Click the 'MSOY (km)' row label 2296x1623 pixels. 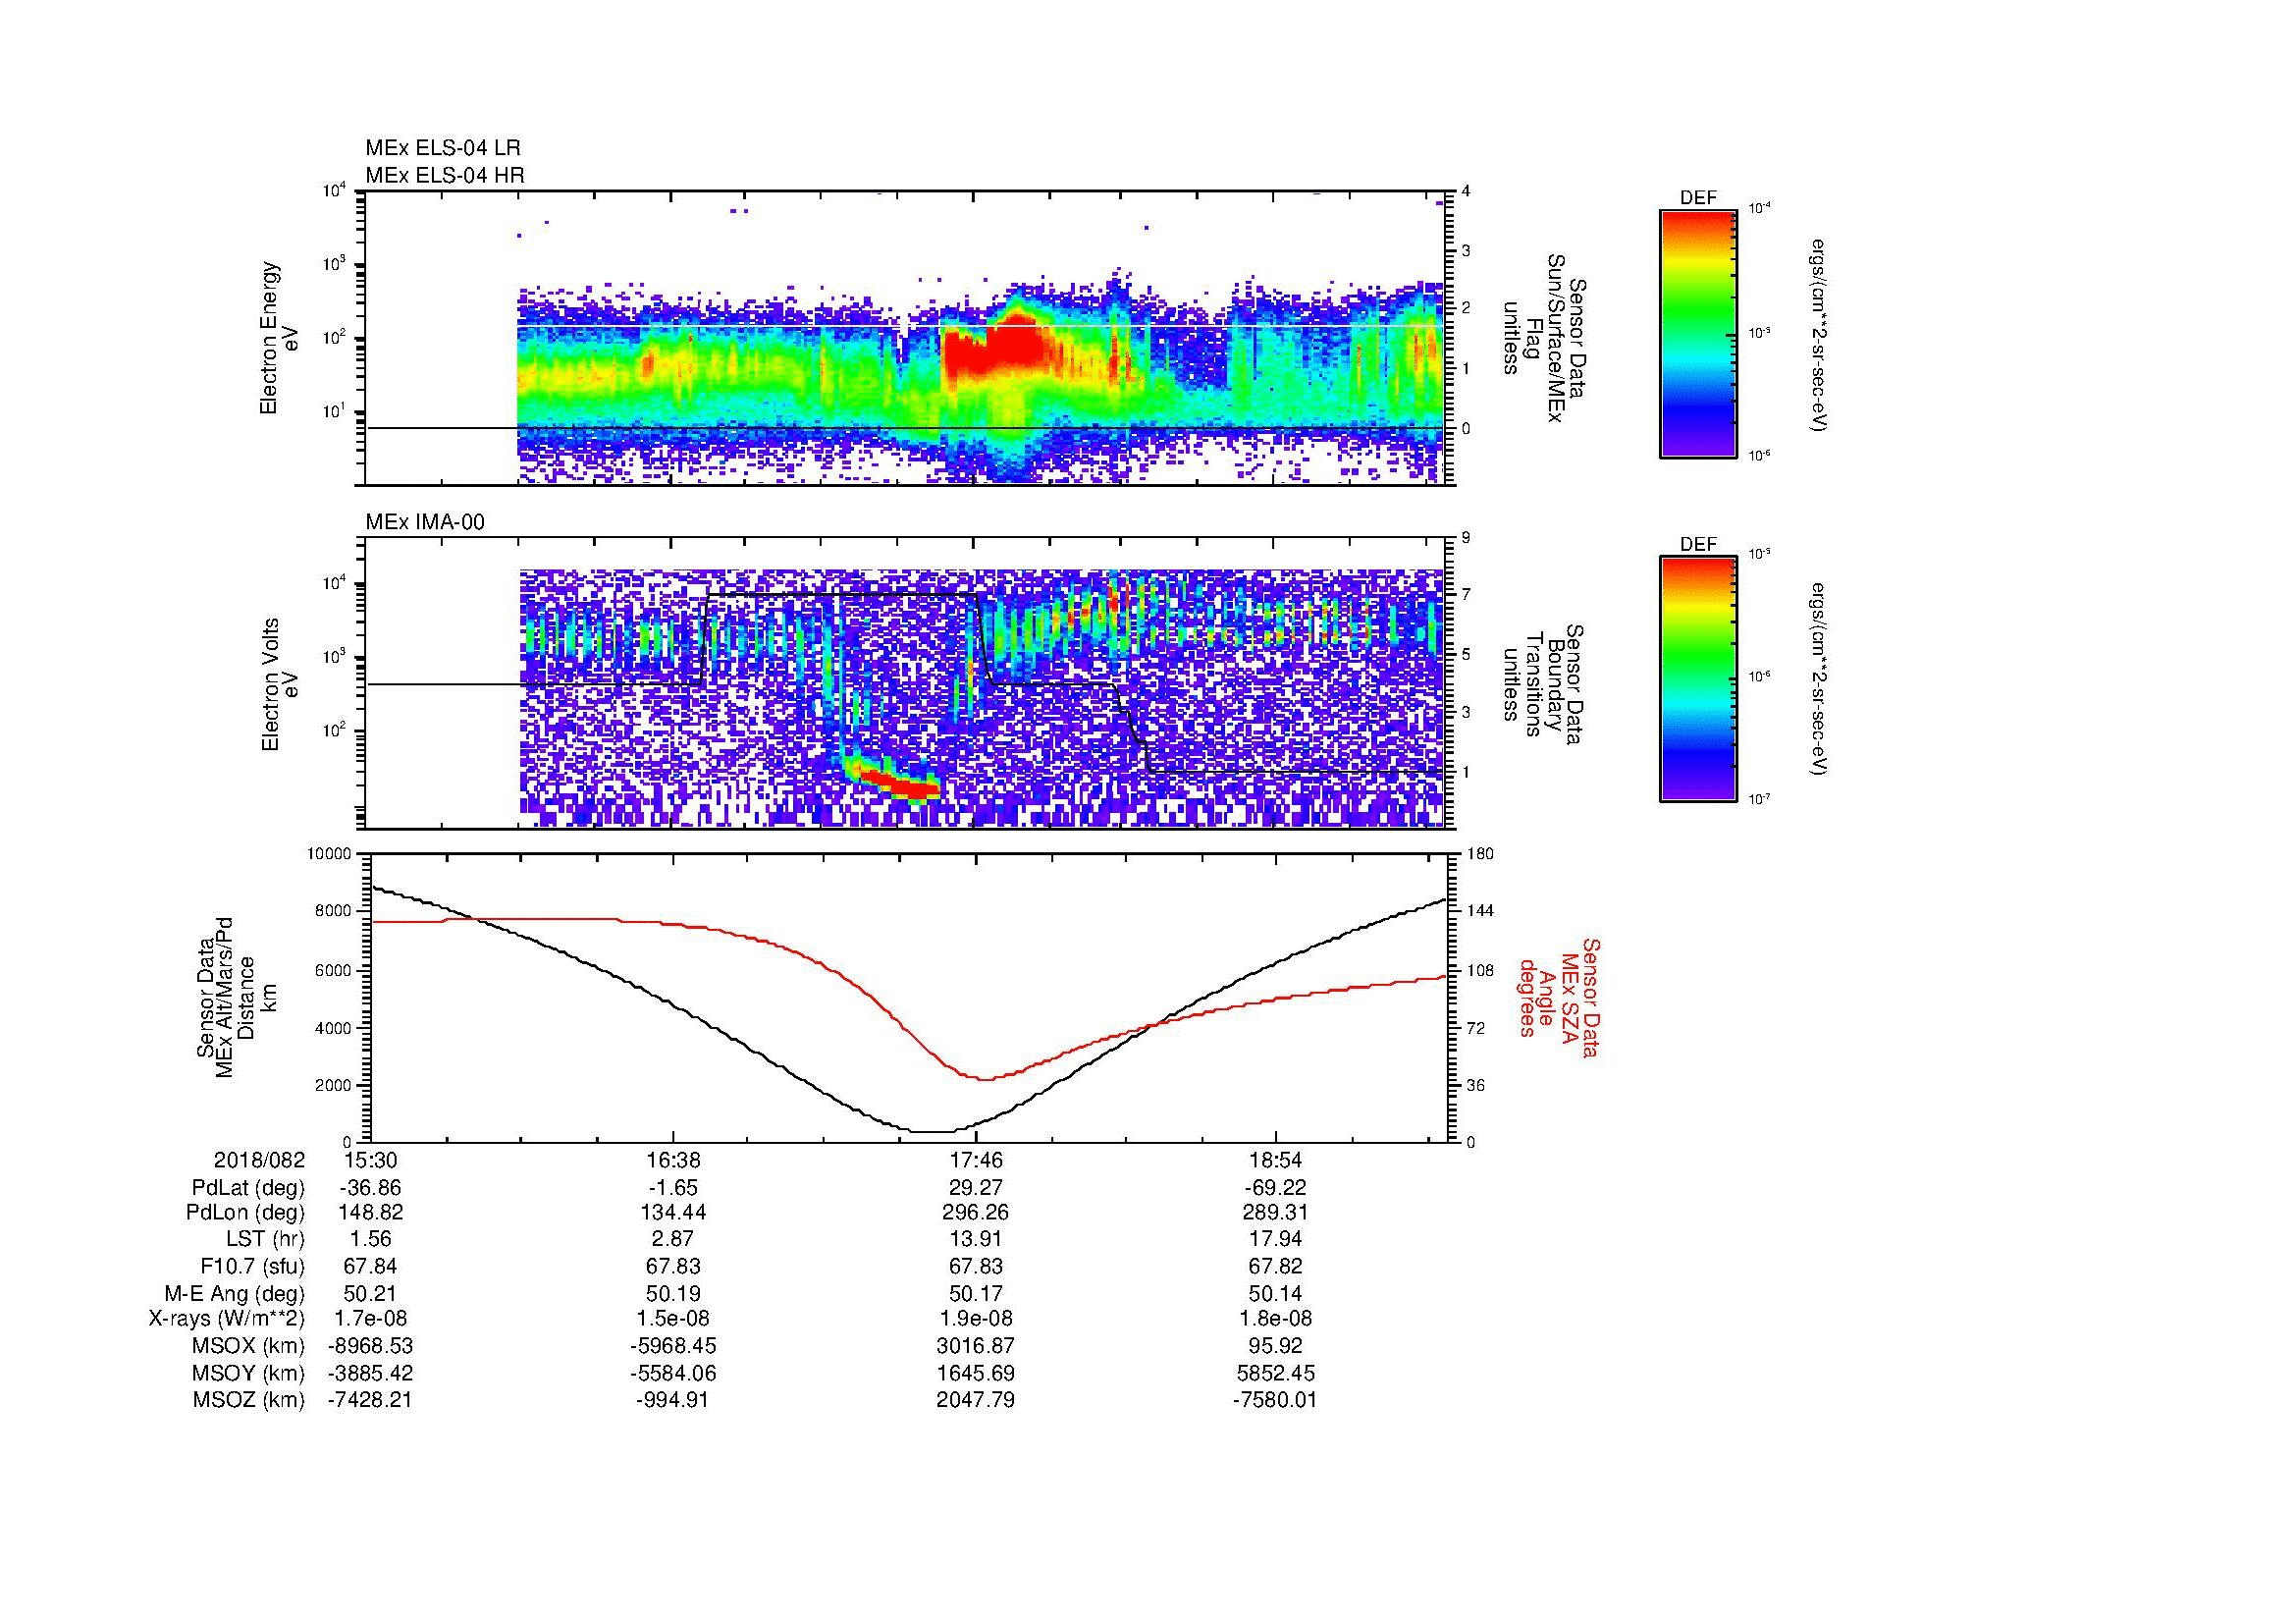248,1373
